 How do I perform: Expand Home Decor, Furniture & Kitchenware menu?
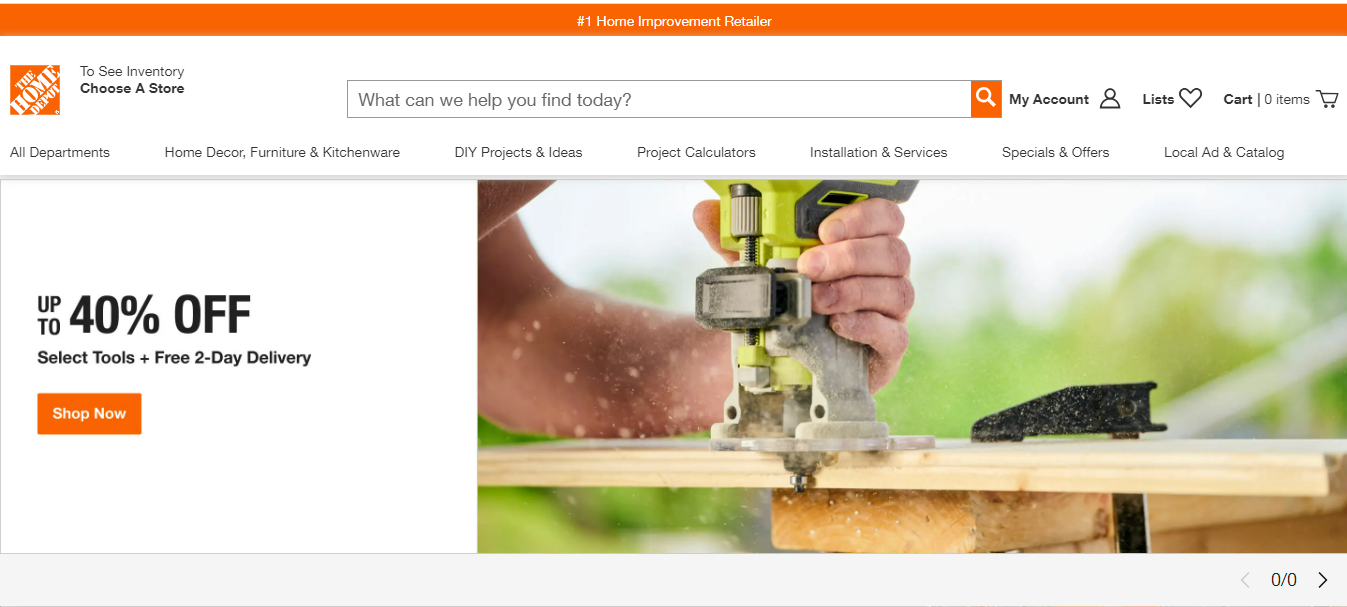coord(282,152)
